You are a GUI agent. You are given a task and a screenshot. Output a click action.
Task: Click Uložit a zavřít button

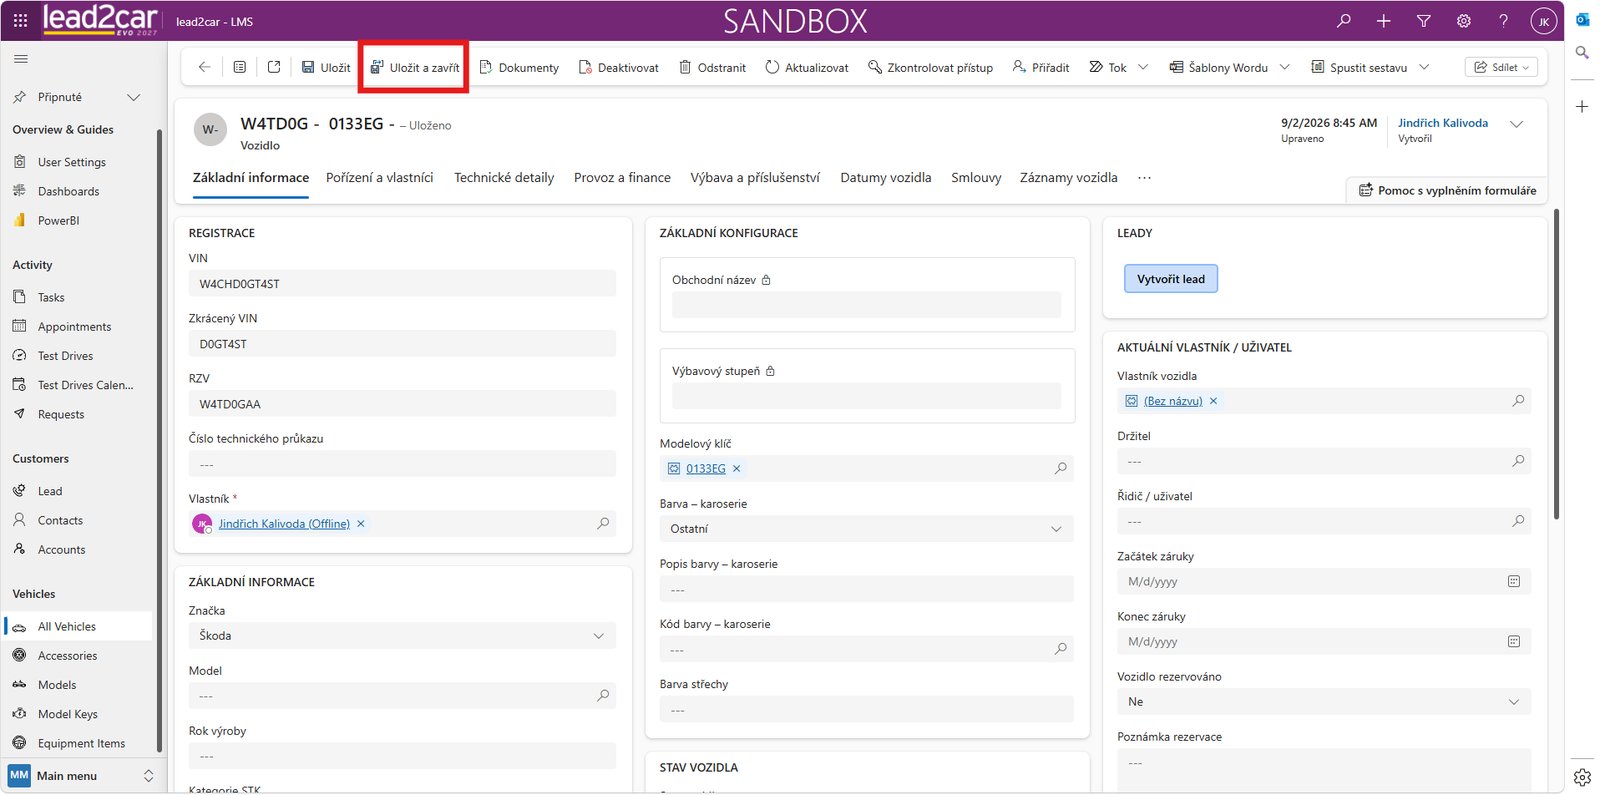pyautogui.click(x=415, y=67)
